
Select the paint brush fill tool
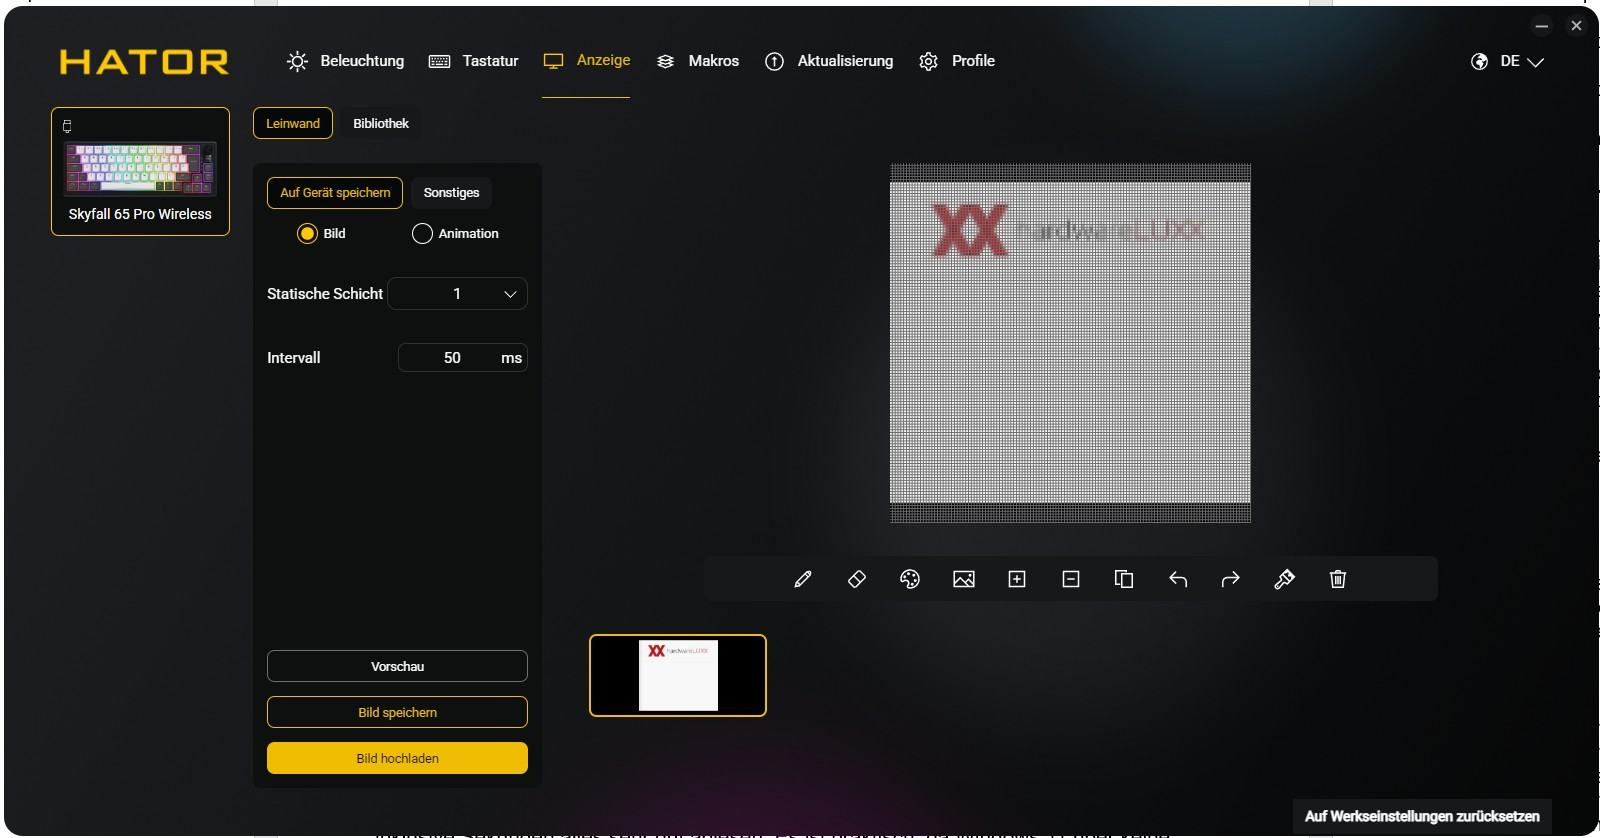coord(1285,579)
